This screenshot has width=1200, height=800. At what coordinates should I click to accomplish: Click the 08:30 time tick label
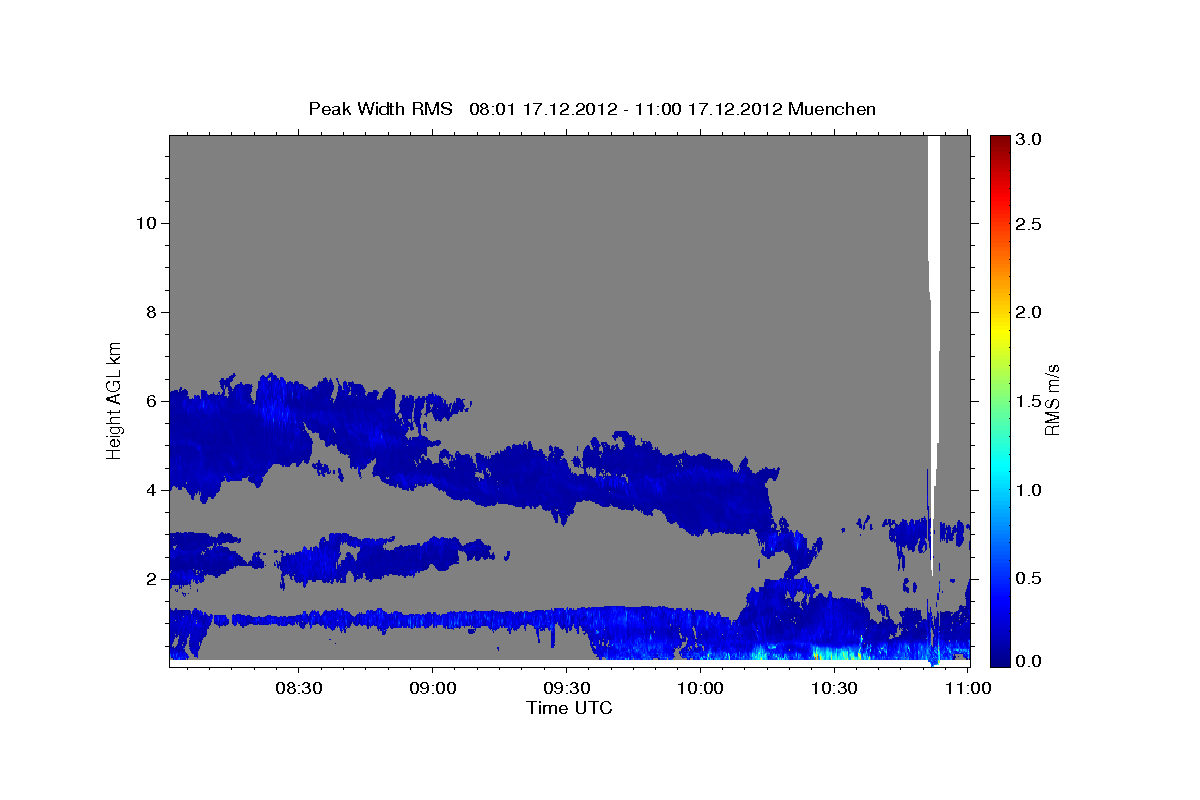coord(298,688)
